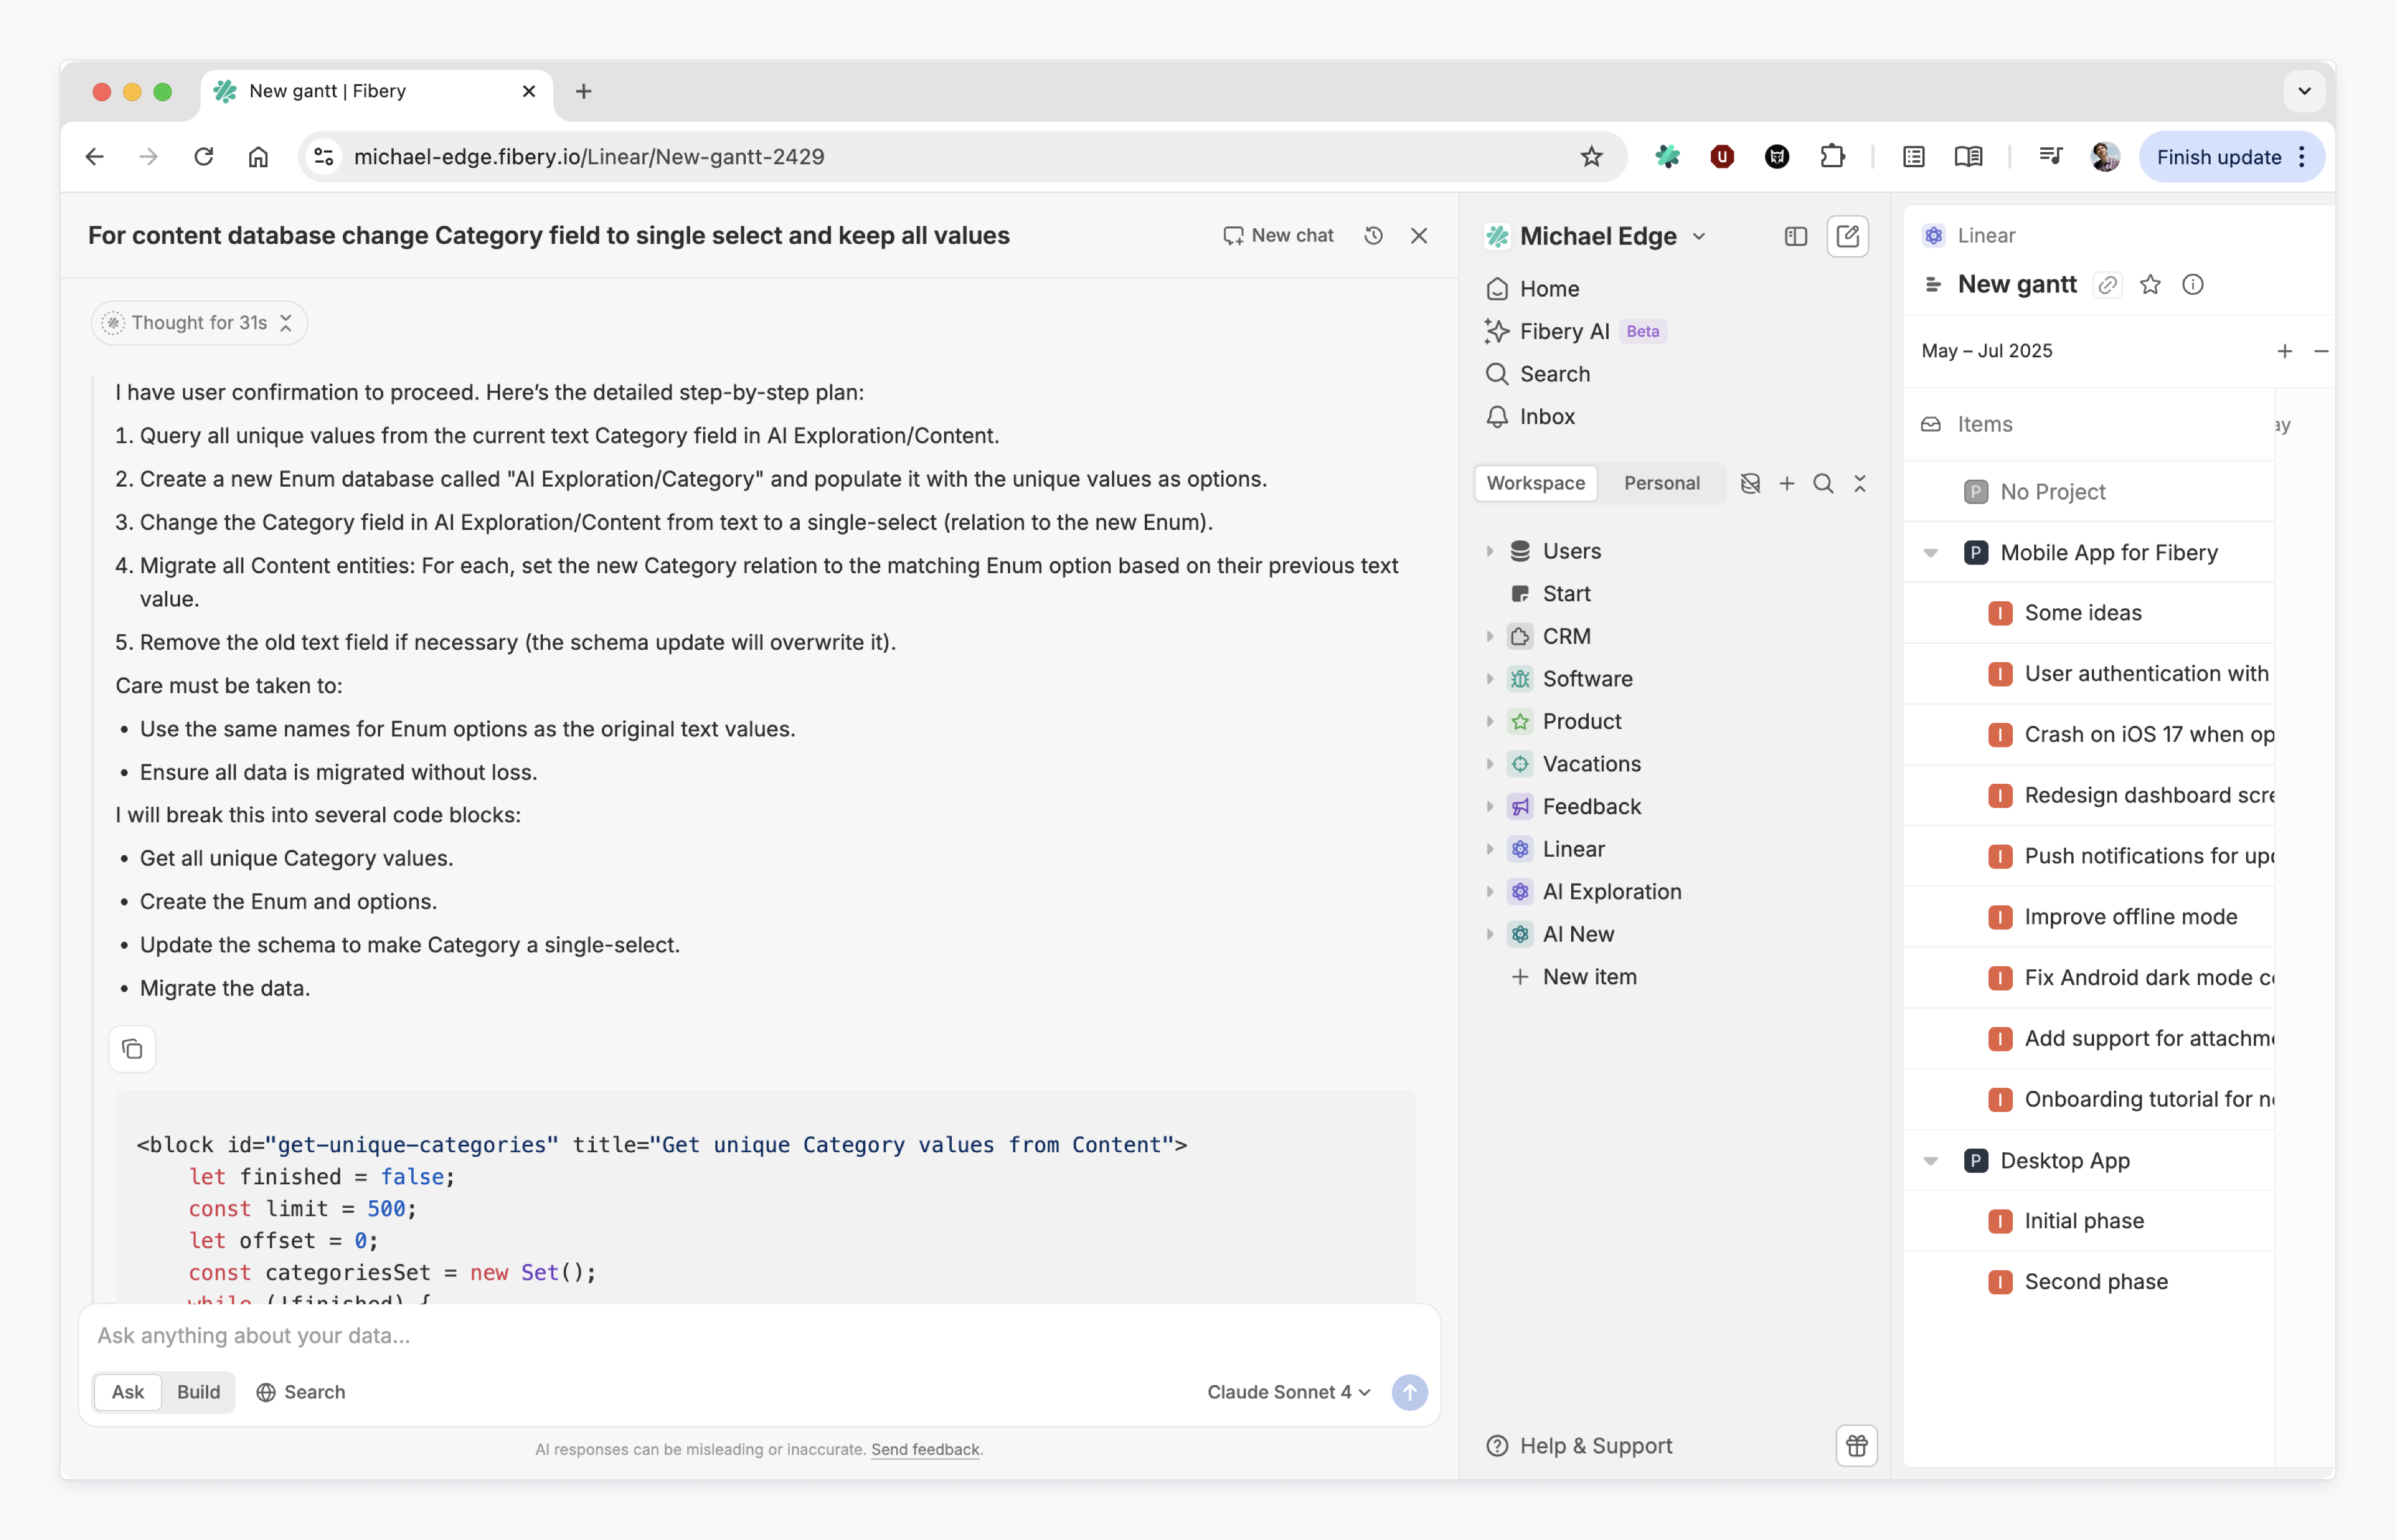Expand the CRM space
The width and height of the screenshot is (2396, 1540).
(x=1490, y=636)
